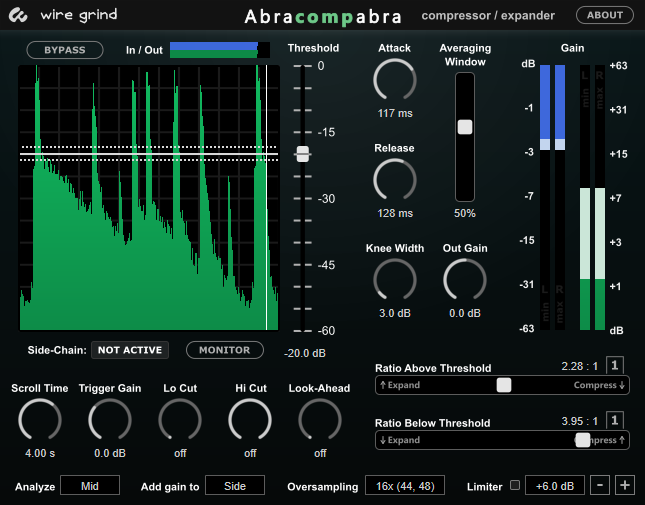Click the Wire Grind logo icon
The width and height of the screenshot is (645, 505).
(18, 15)
